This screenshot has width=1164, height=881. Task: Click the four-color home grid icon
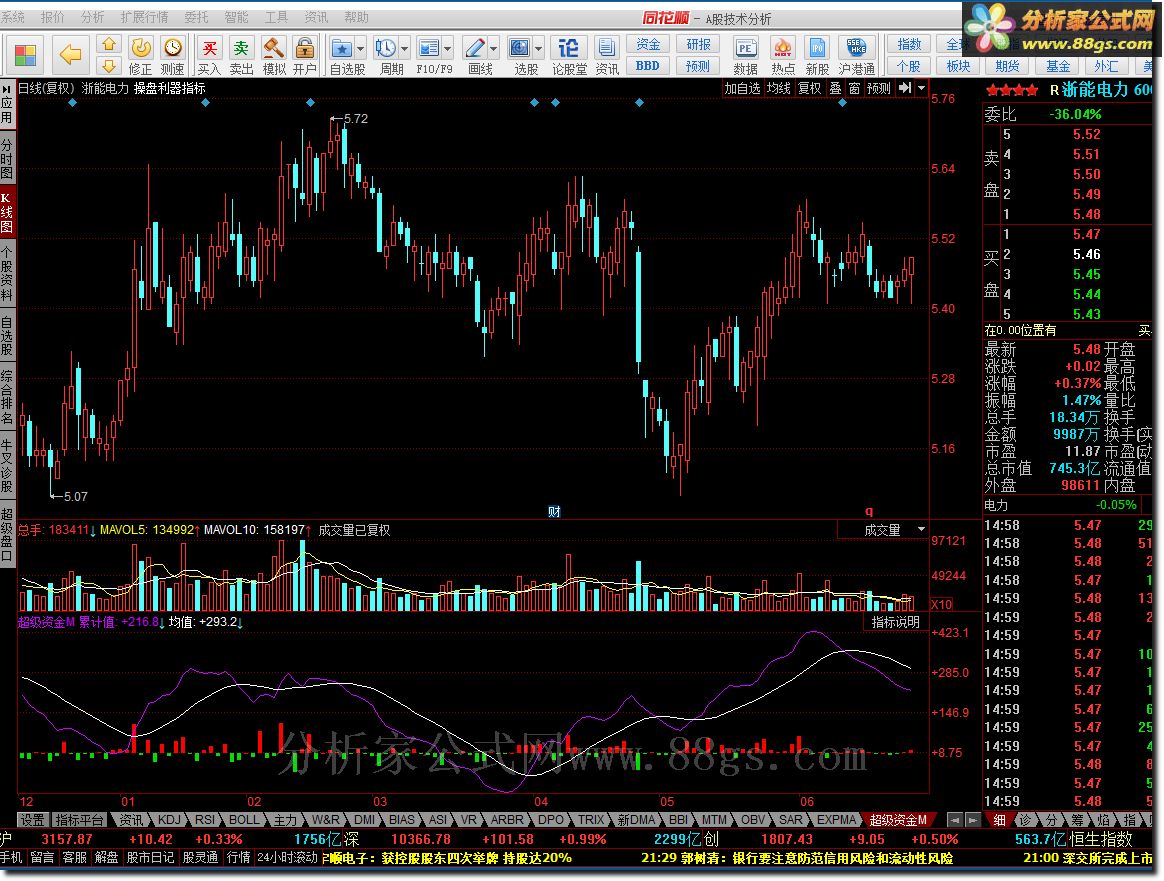[x=25, y=55]
